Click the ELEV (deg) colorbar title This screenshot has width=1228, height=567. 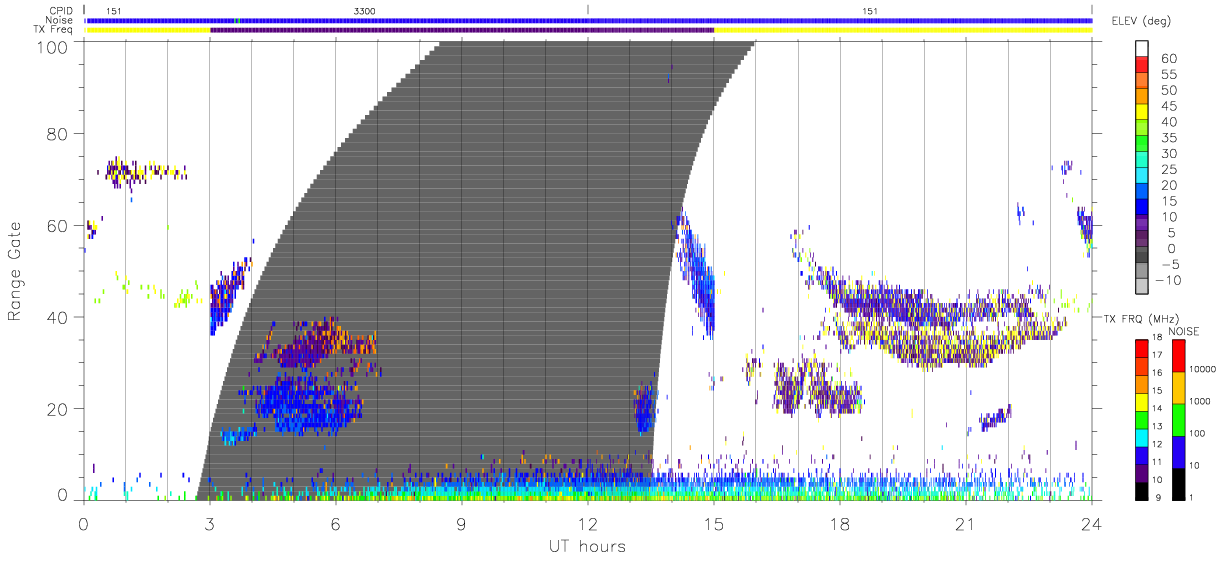point(1142,21)
